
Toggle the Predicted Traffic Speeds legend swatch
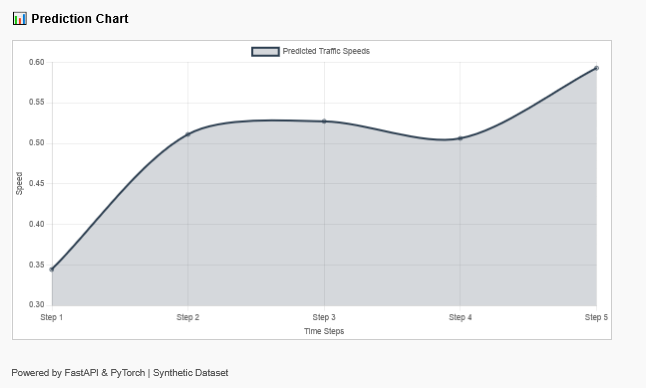click(265, 51)
